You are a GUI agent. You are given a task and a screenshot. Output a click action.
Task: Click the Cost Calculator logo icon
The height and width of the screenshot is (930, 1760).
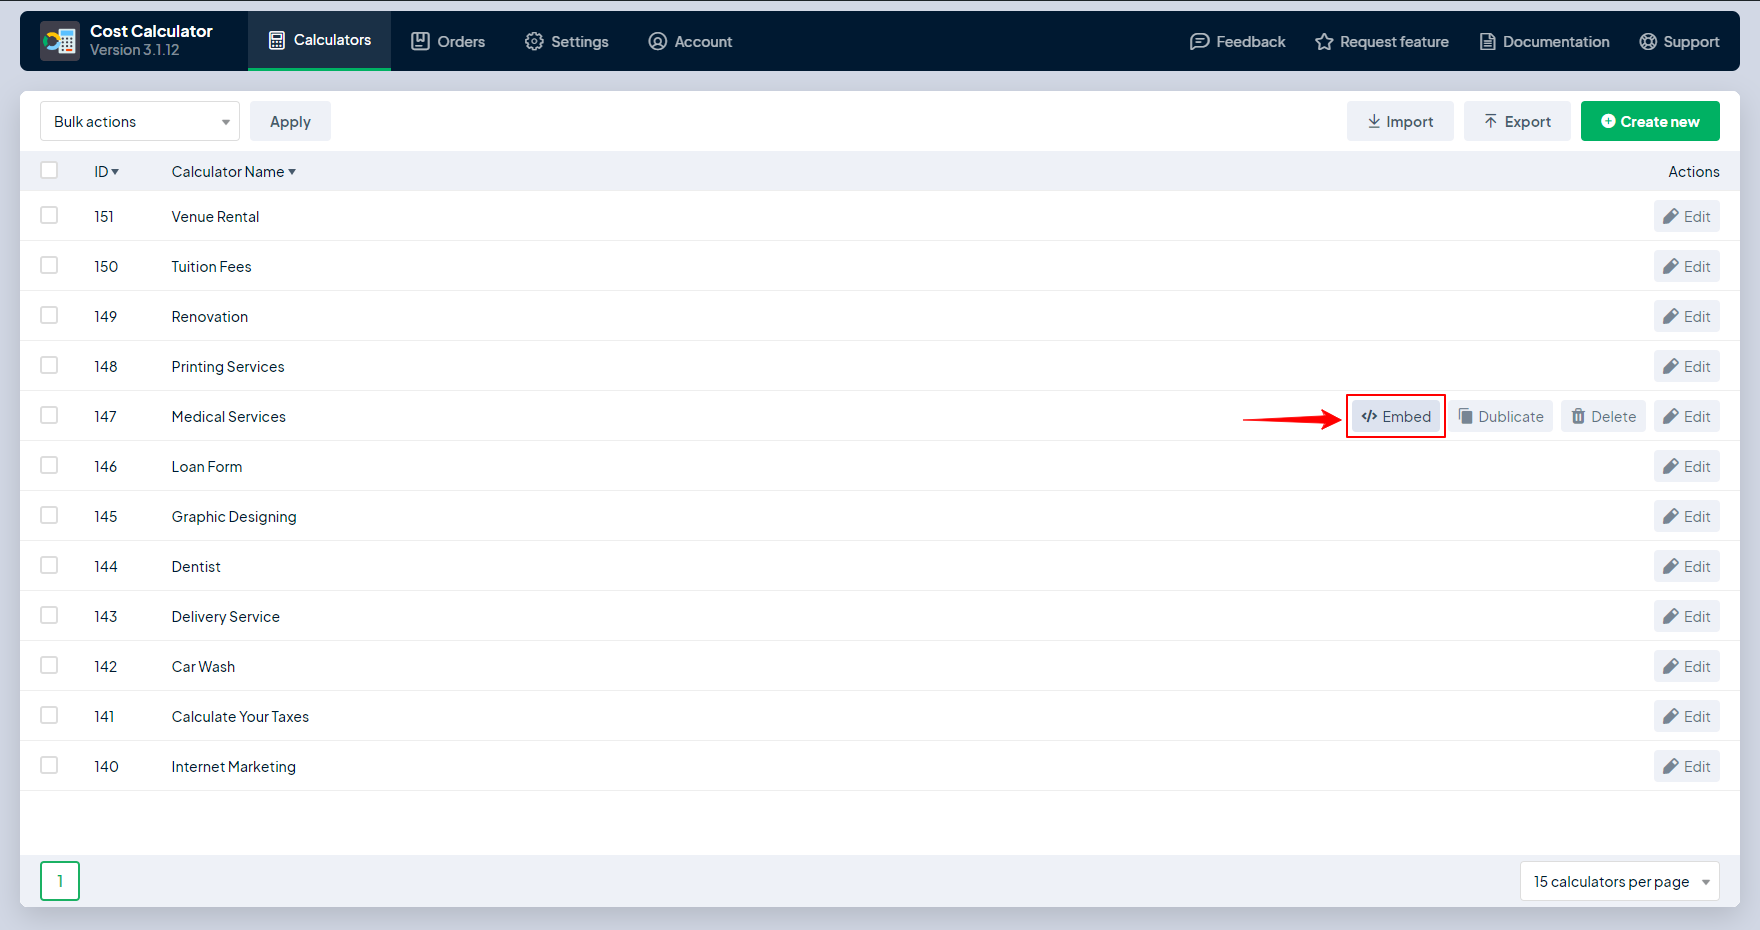pos(60,41)
